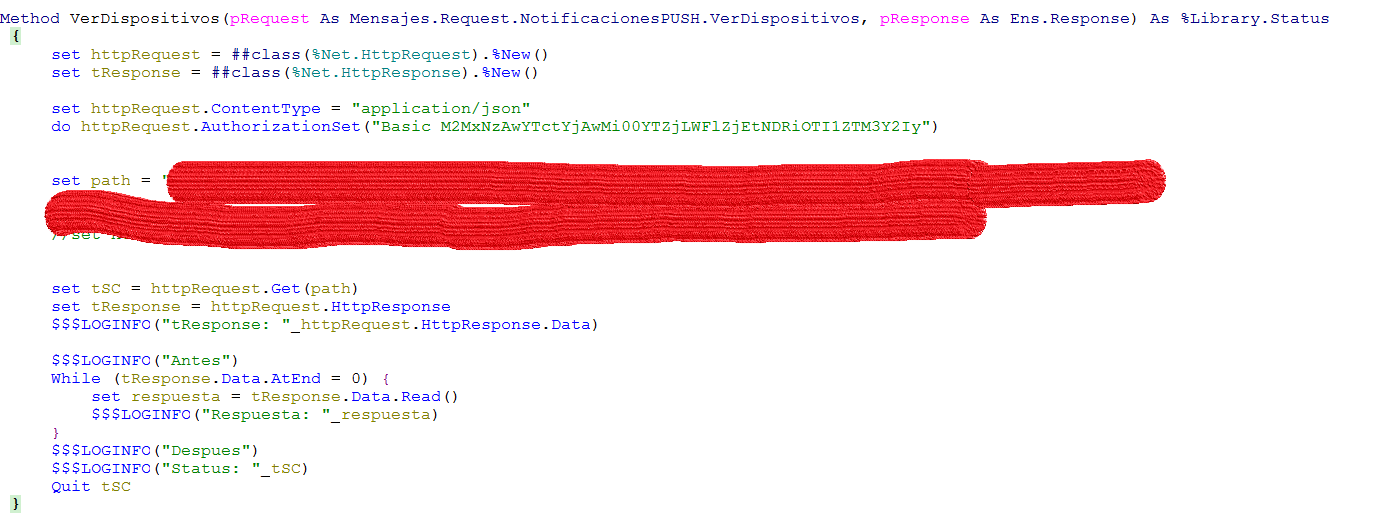Click the pRequest parameter in method signature
Viewport: 1379px width, 516px height.
coord(268,19)
